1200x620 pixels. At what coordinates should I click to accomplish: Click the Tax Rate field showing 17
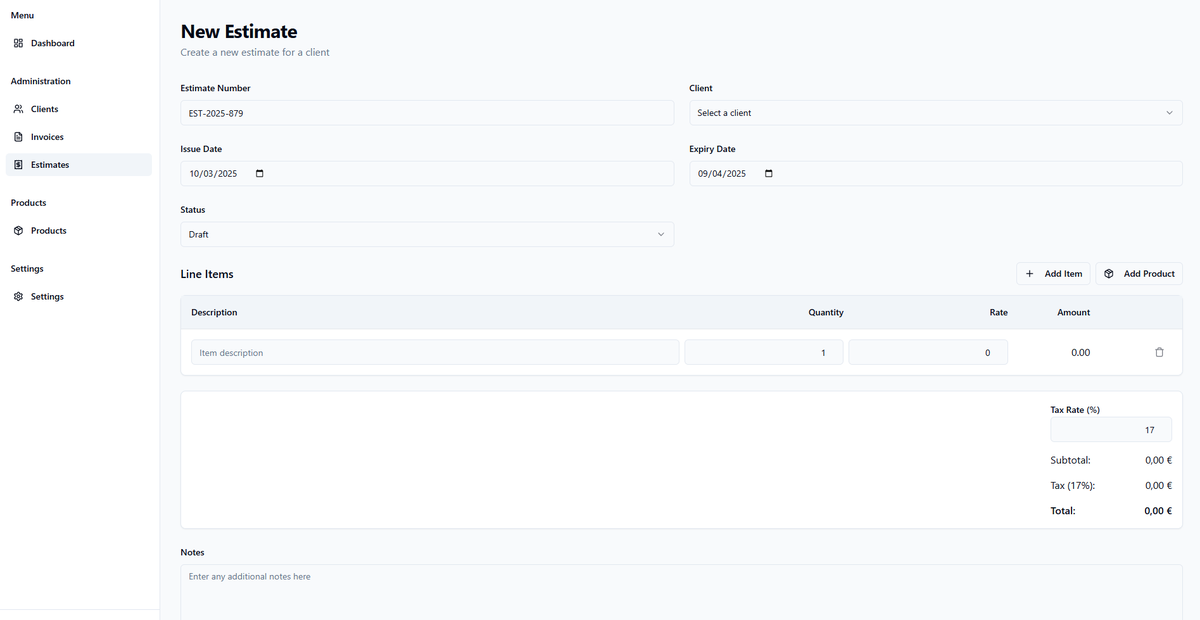[x=1111, y=430]
